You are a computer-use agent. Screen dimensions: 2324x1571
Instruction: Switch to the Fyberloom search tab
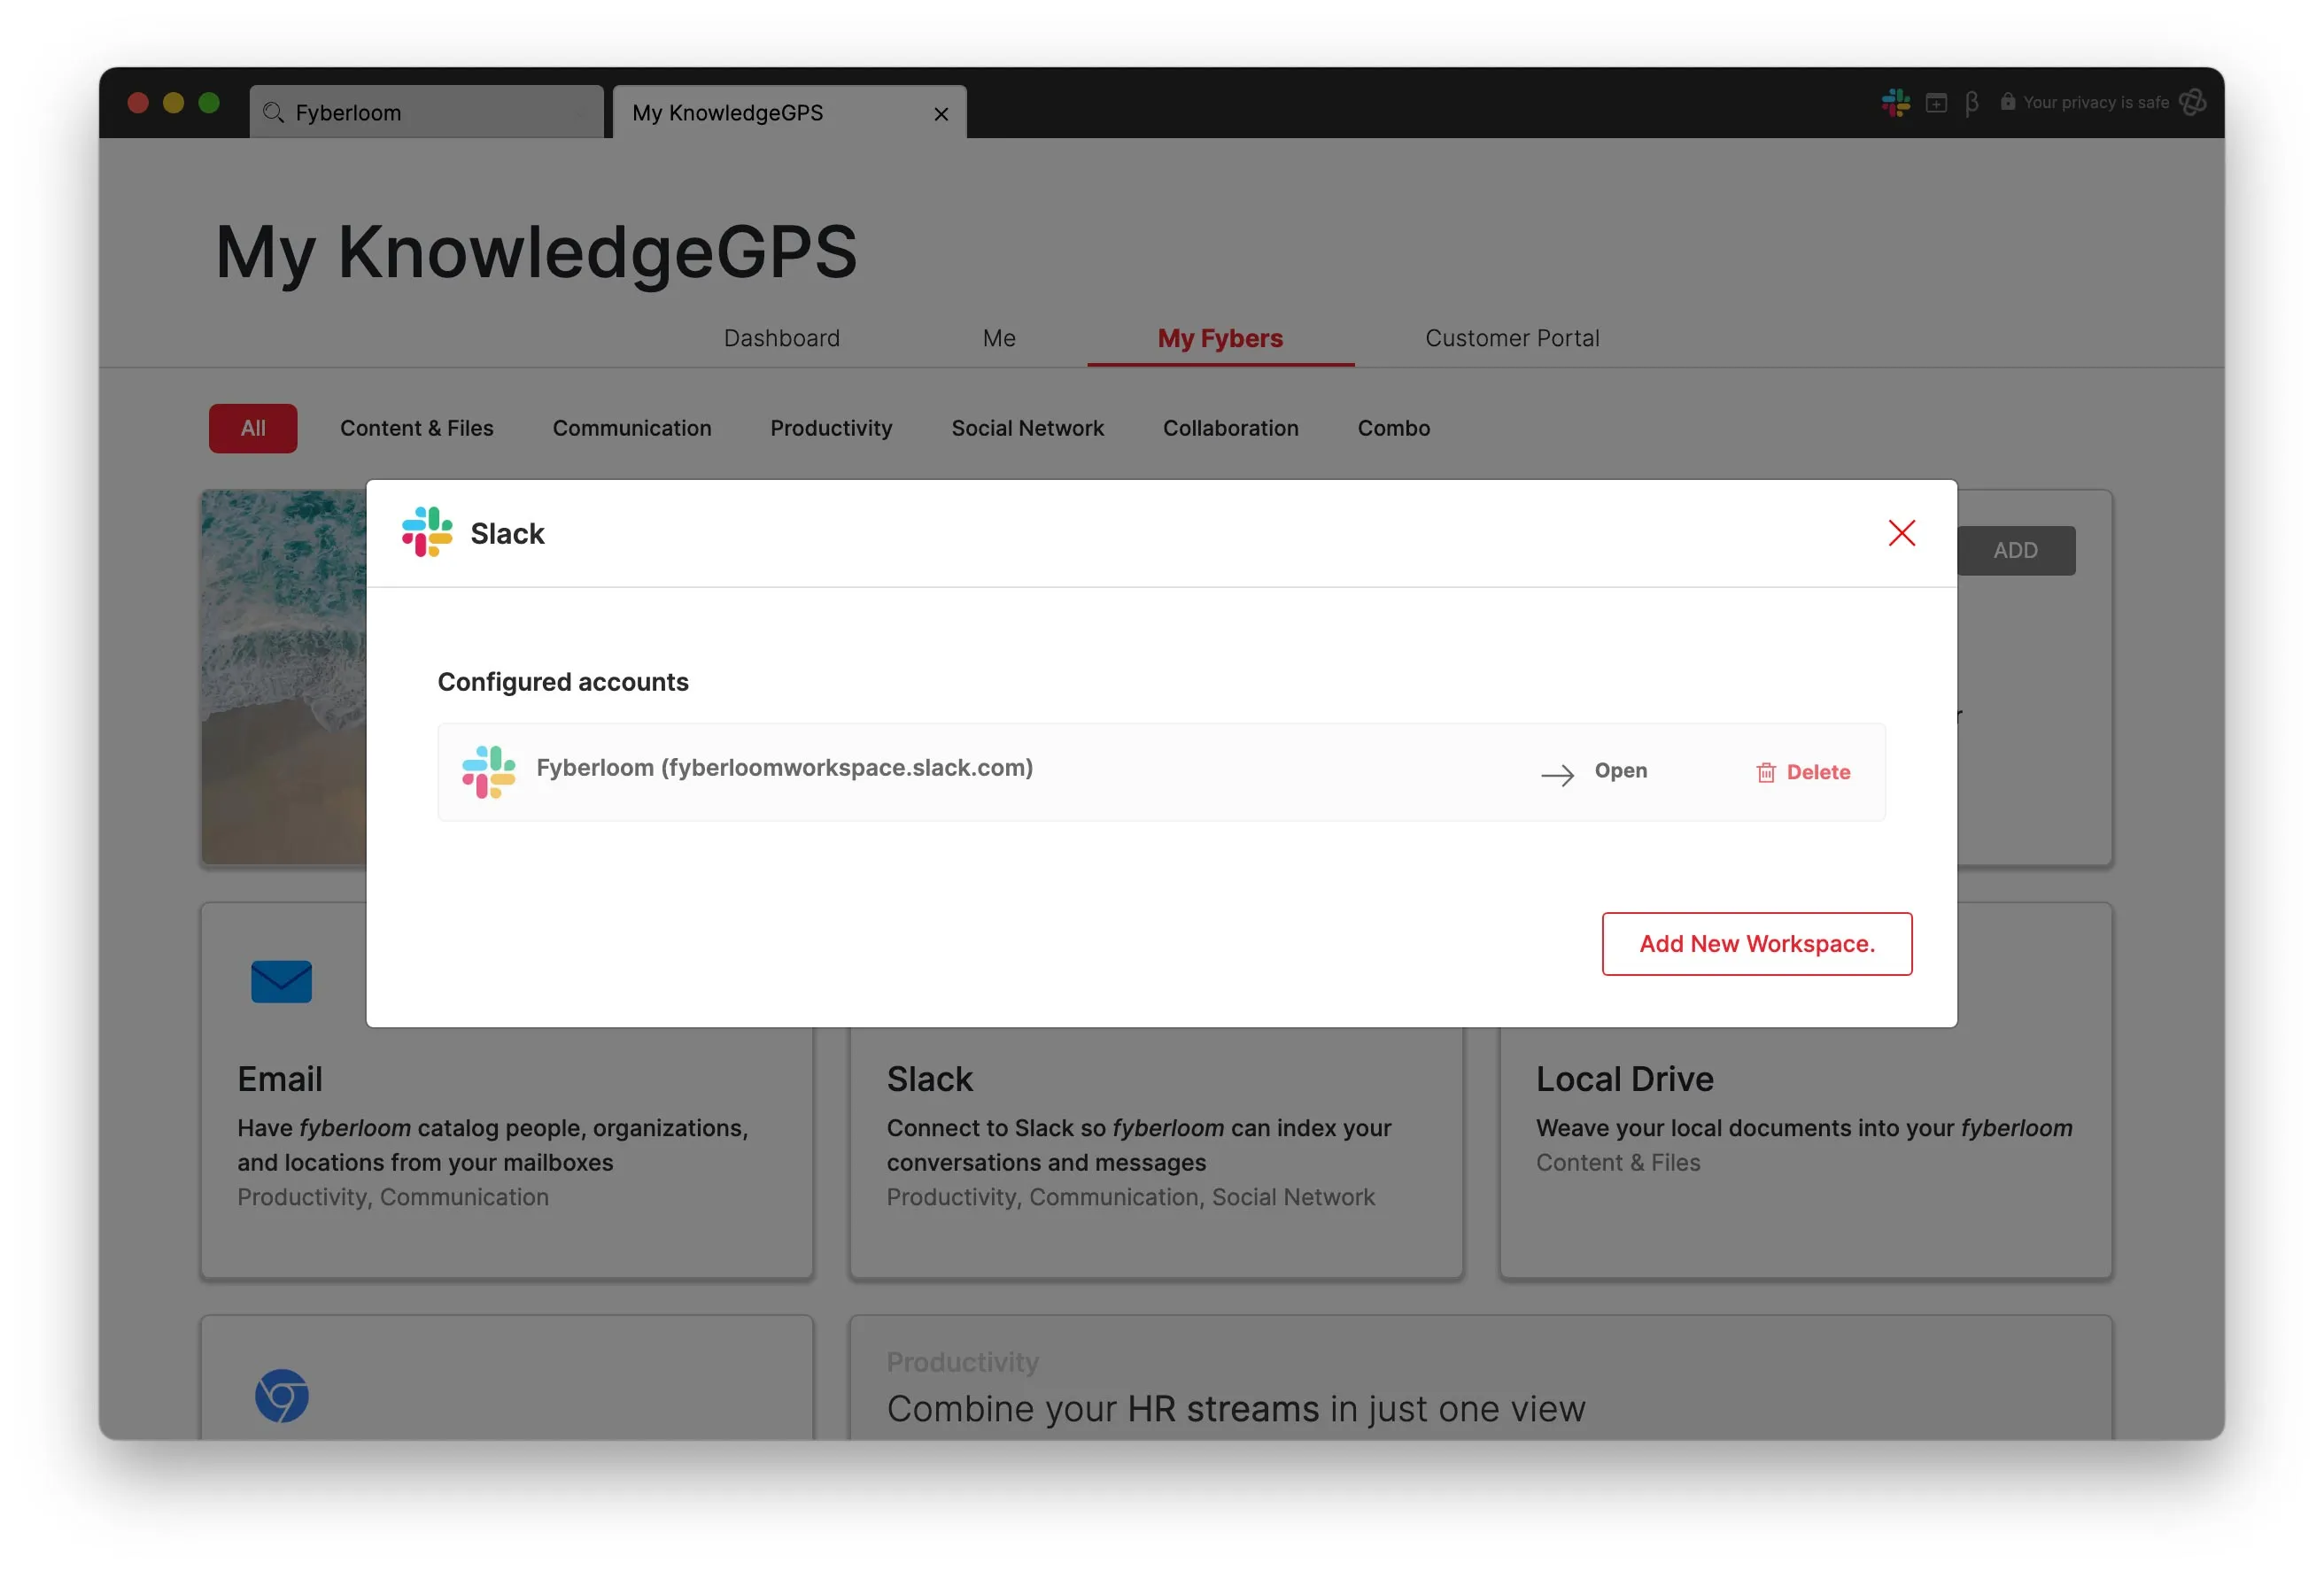click(426, 112)
